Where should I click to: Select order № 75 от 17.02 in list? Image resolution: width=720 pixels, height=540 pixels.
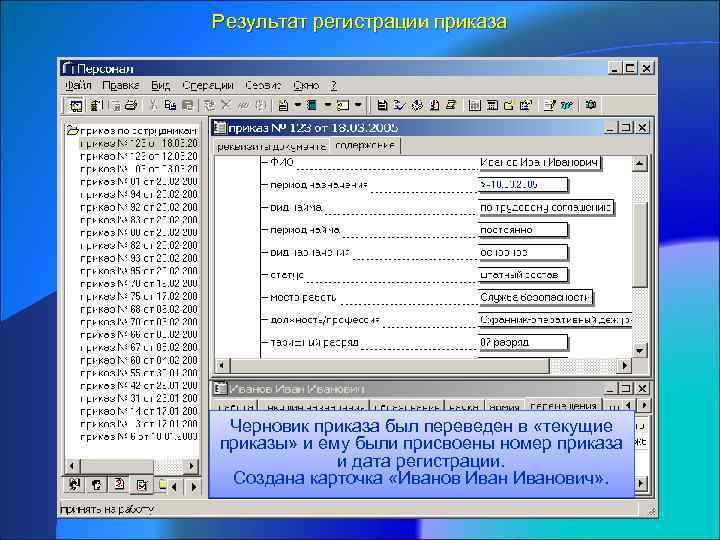[x=139, y=296]
